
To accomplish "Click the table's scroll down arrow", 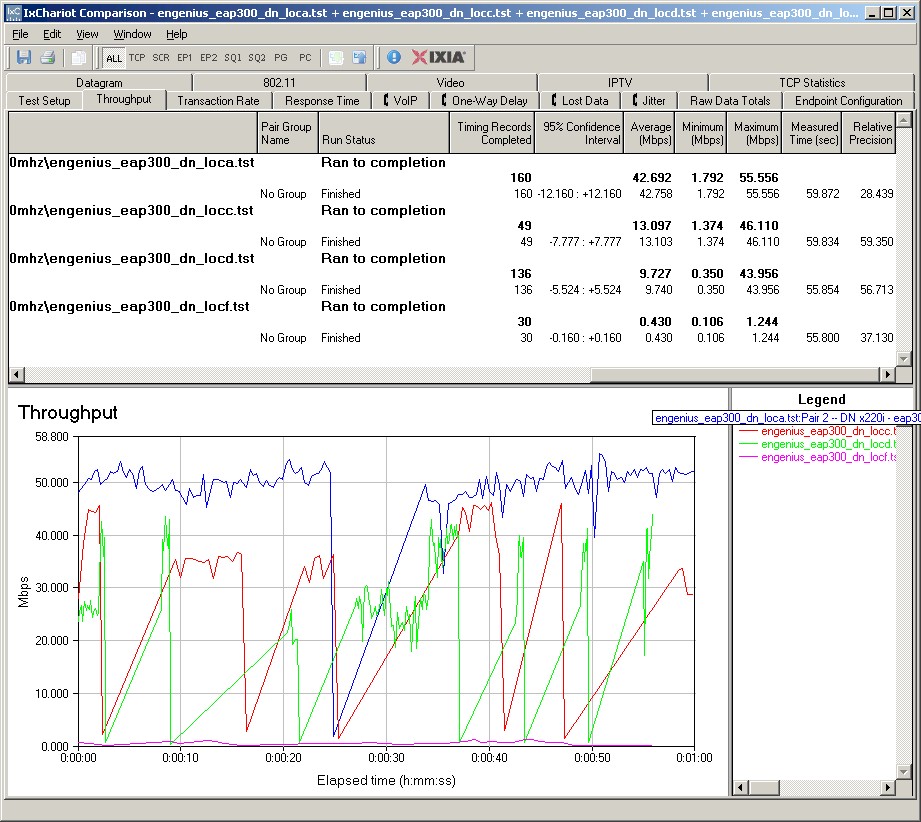I will point(904,358).
